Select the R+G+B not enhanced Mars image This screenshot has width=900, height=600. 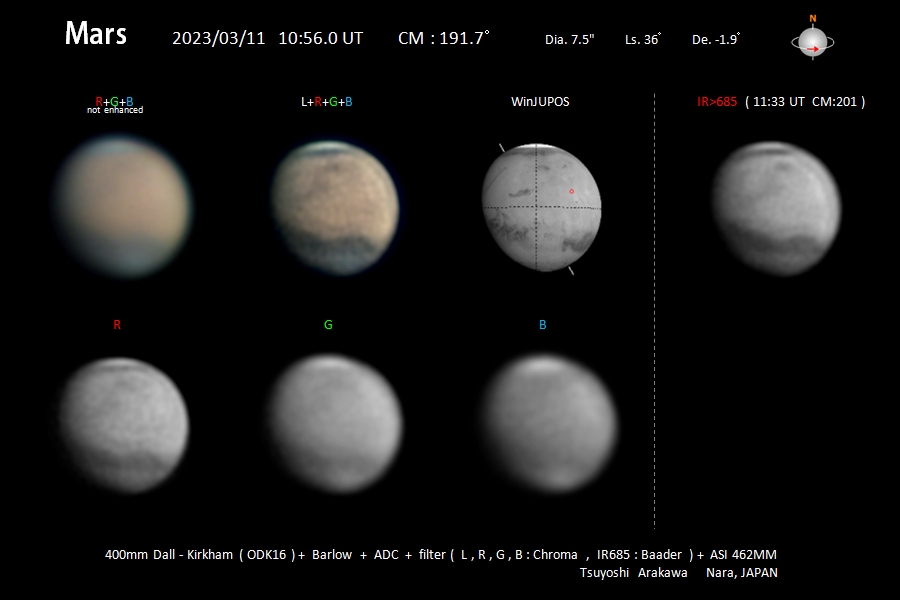tap(123, 207)
